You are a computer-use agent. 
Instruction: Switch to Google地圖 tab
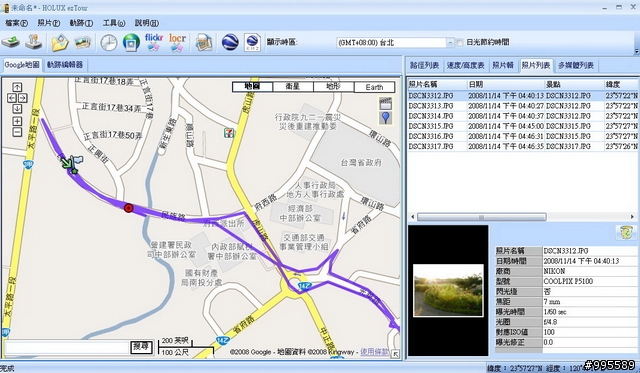click(22, 65)
